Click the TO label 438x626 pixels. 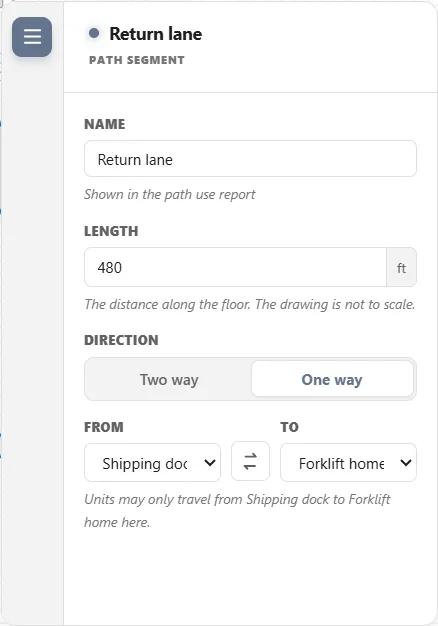pyautogui.click(x=289, y=427)
